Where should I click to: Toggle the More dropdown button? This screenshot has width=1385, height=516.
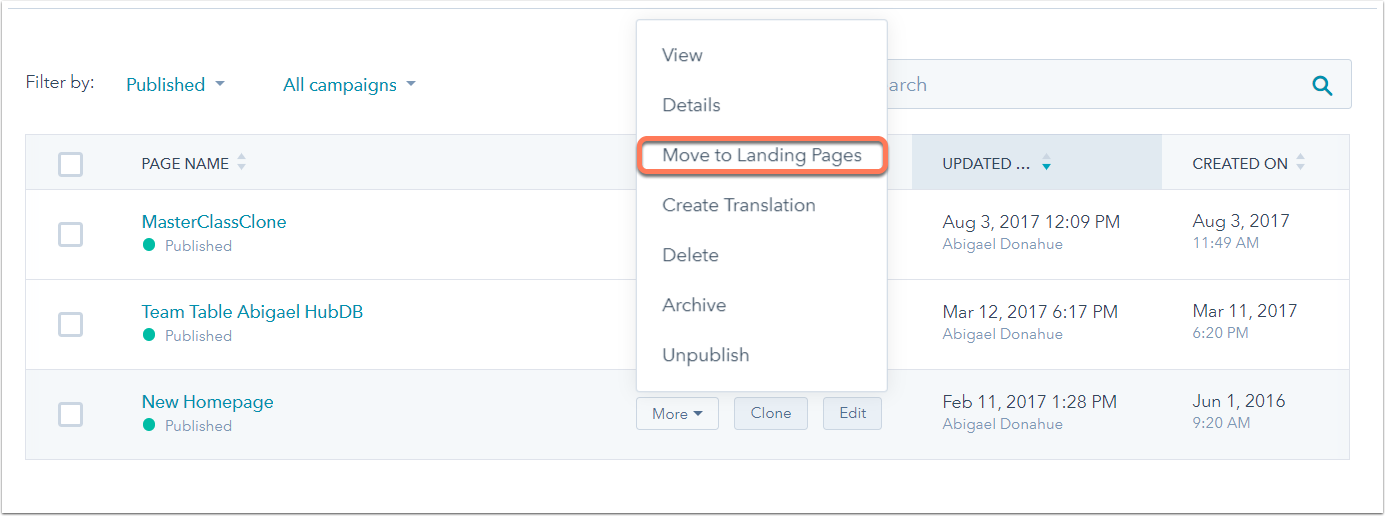[677, 414]
